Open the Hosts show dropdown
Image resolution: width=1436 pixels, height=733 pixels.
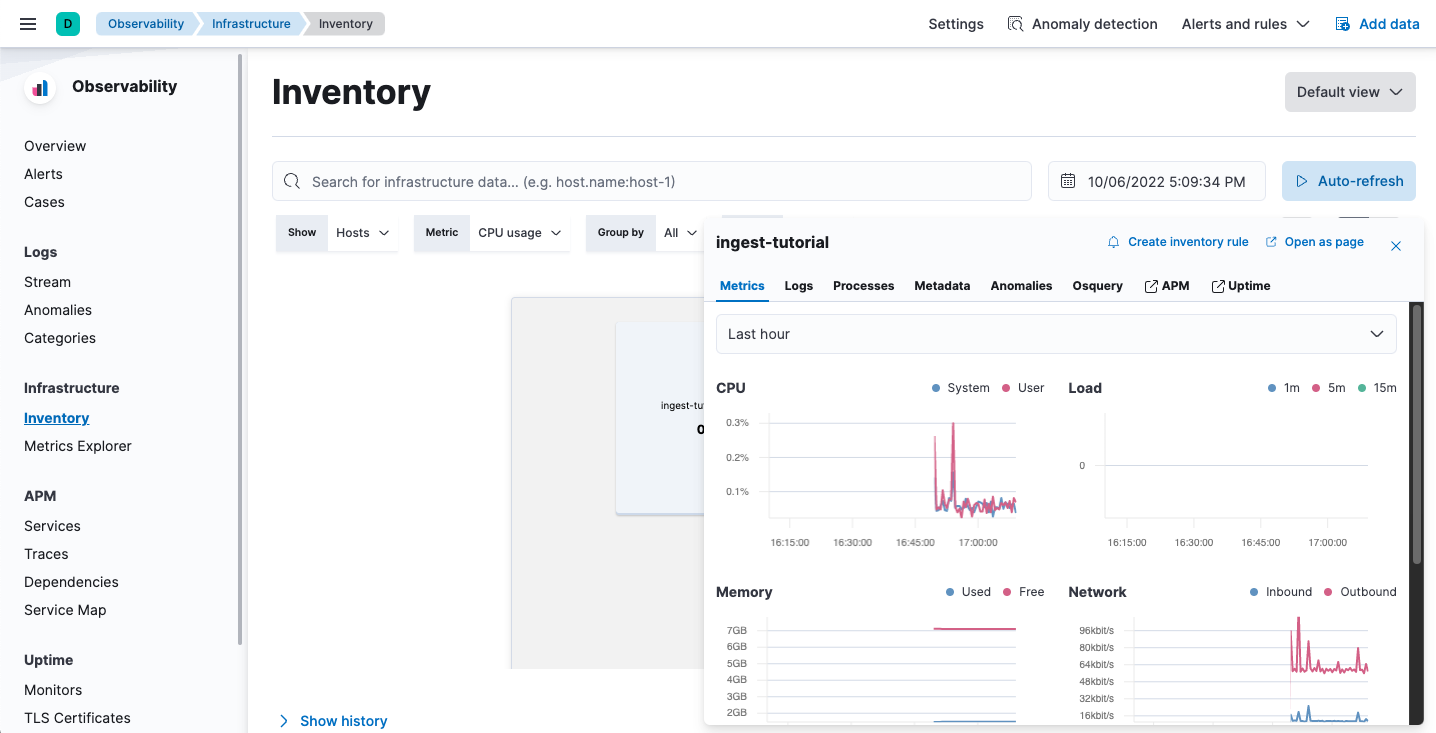click(362, 232)
